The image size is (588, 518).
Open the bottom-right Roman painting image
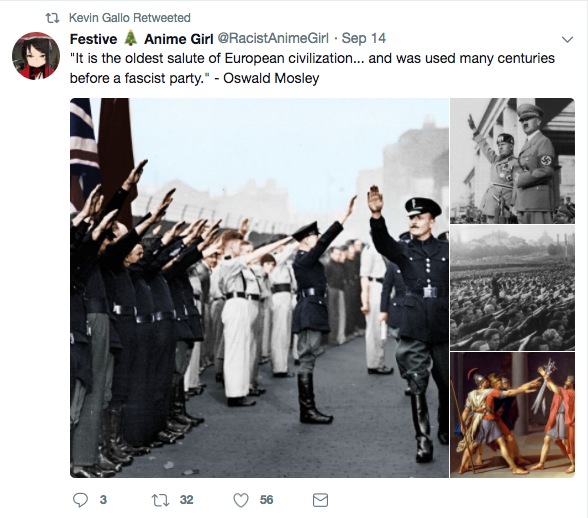tap(512, 415)
